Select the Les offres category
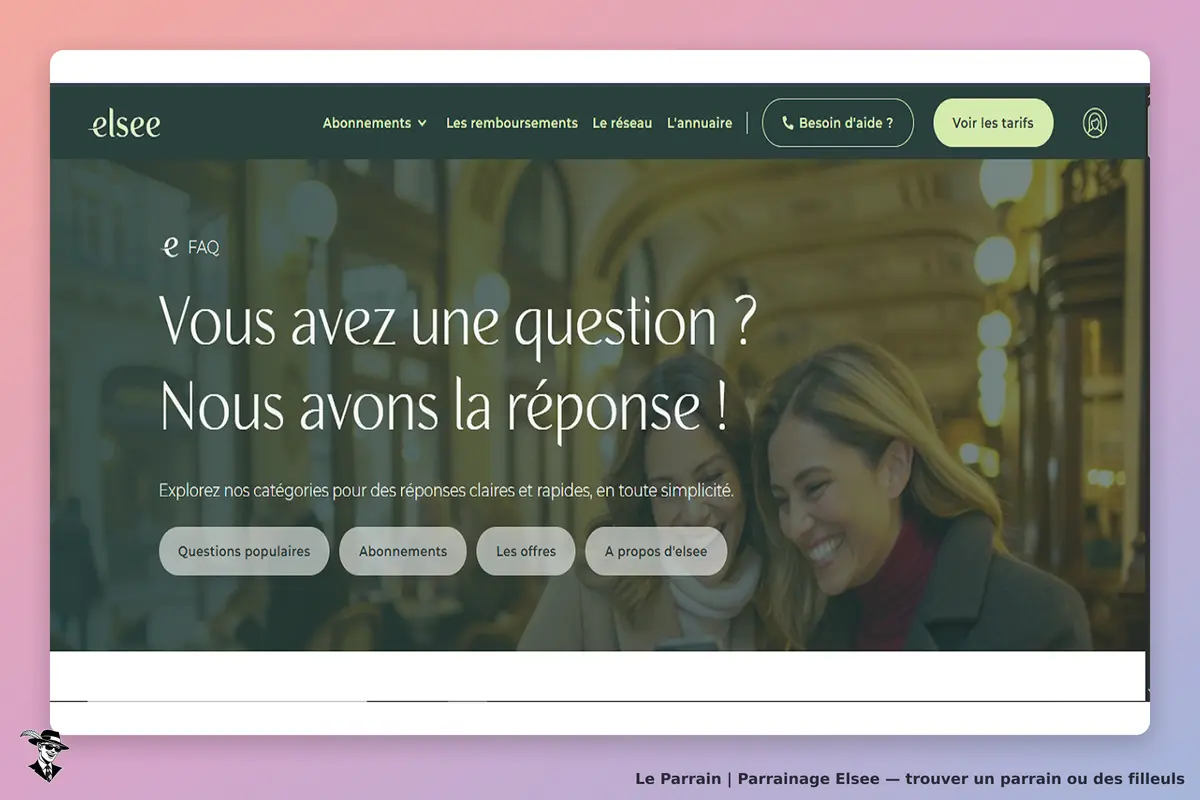 (x=525, y=551)
